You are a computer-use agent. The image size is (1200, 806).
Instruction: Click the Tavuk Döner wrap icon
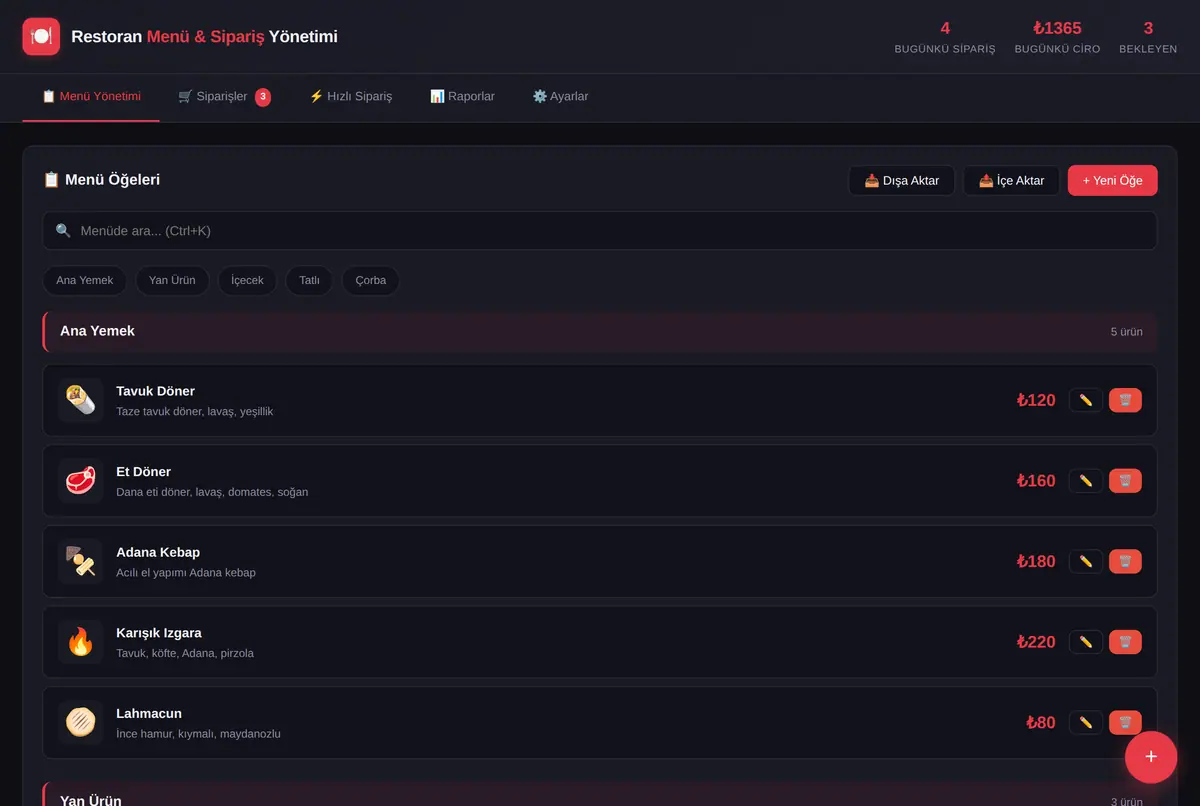[x=80, y=400]
